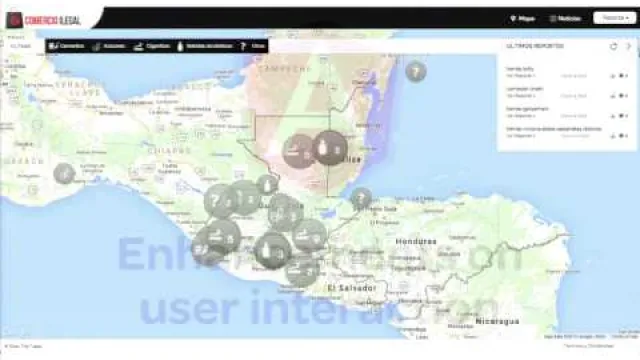The height and width of the screenshot is (360, 640).
Task: Click the question-mark marker in the Caribbean sea
Action: click(416, 72)
